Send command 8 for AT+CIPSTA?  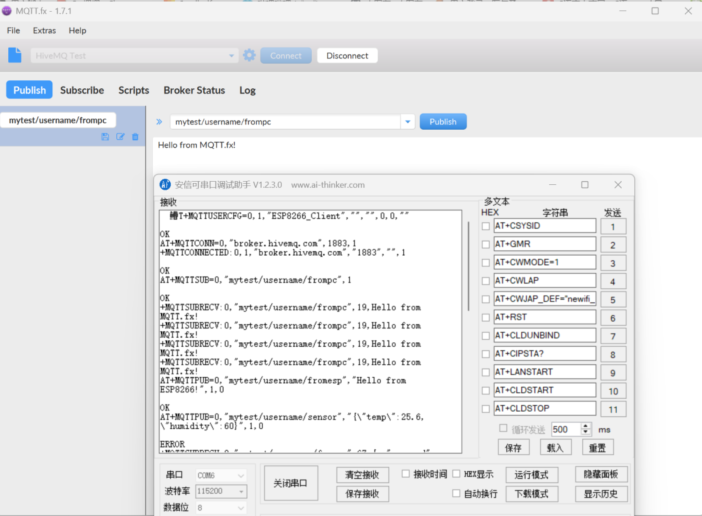(x=613, y=354)
